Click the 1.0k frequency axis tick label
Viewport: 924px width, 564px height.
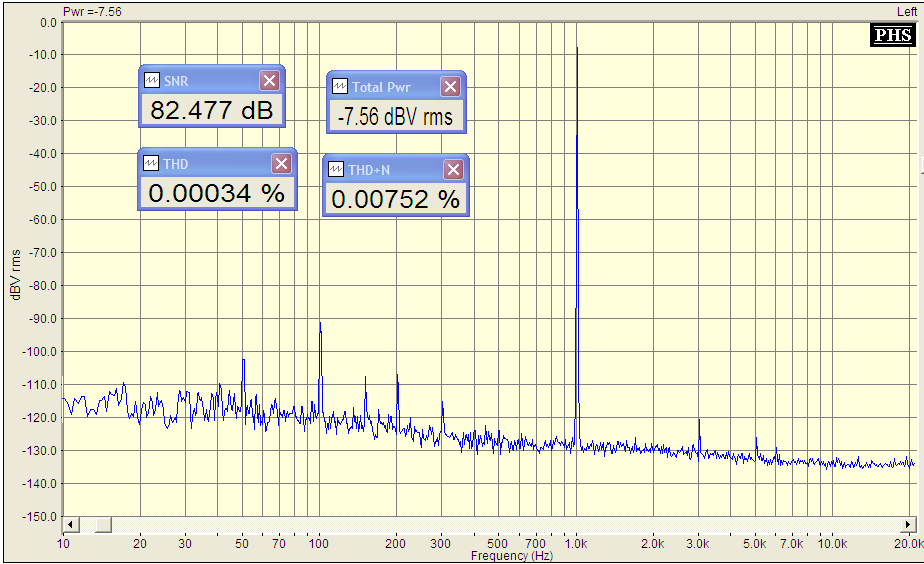coord(576,543)
